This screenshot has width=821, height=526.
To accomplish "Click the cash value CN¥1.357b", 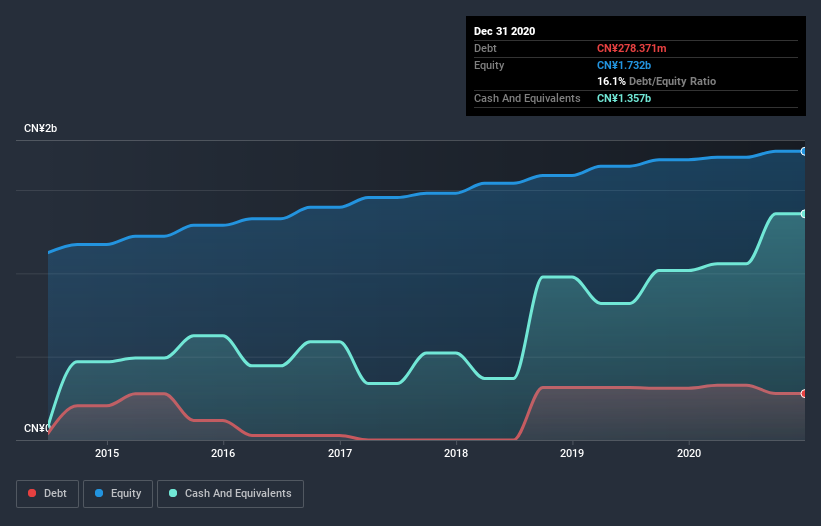I will tap(624, 98).
